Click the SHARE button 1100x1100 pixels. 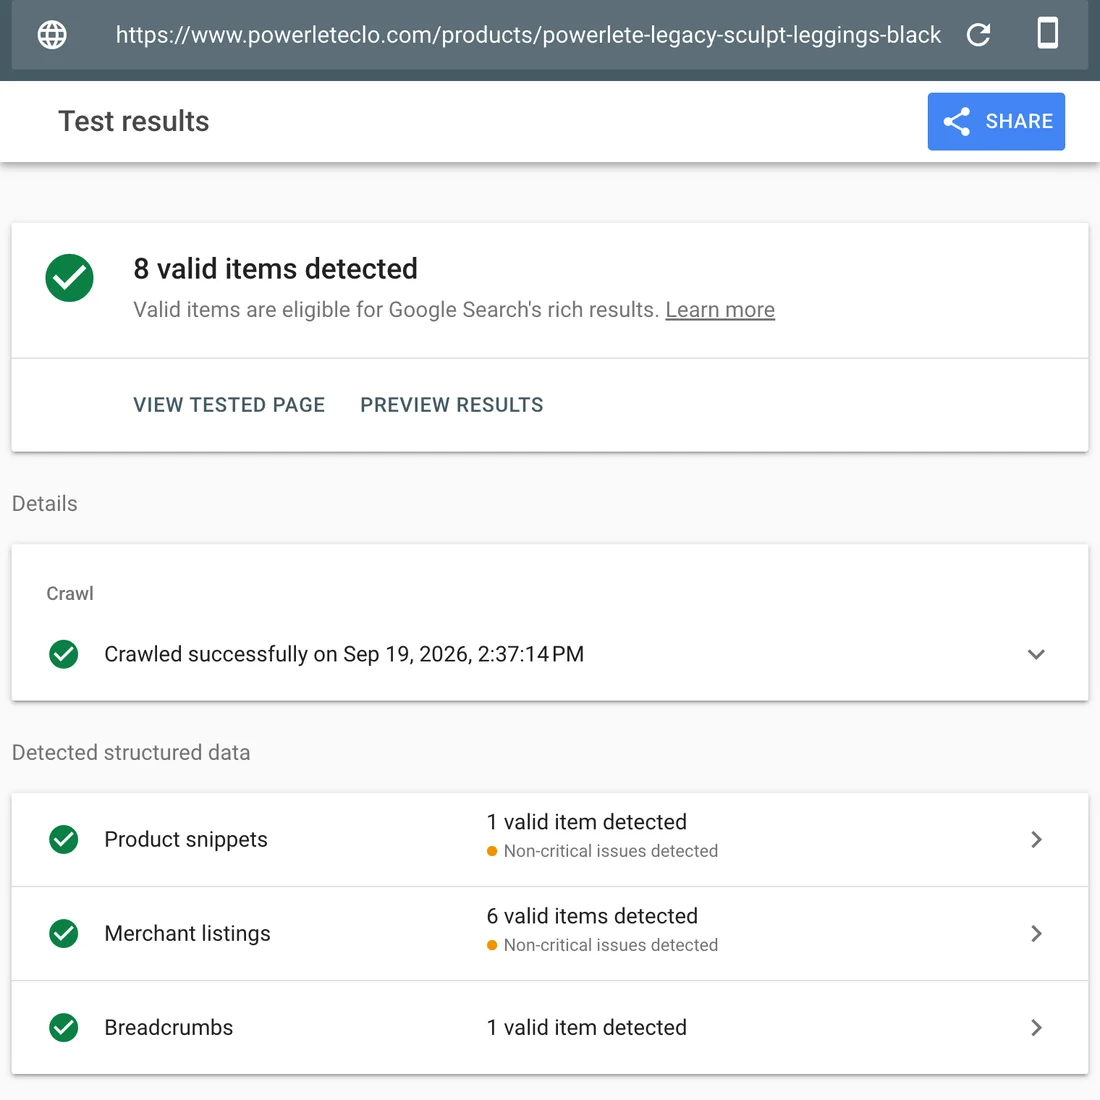(x=995, y=121)
